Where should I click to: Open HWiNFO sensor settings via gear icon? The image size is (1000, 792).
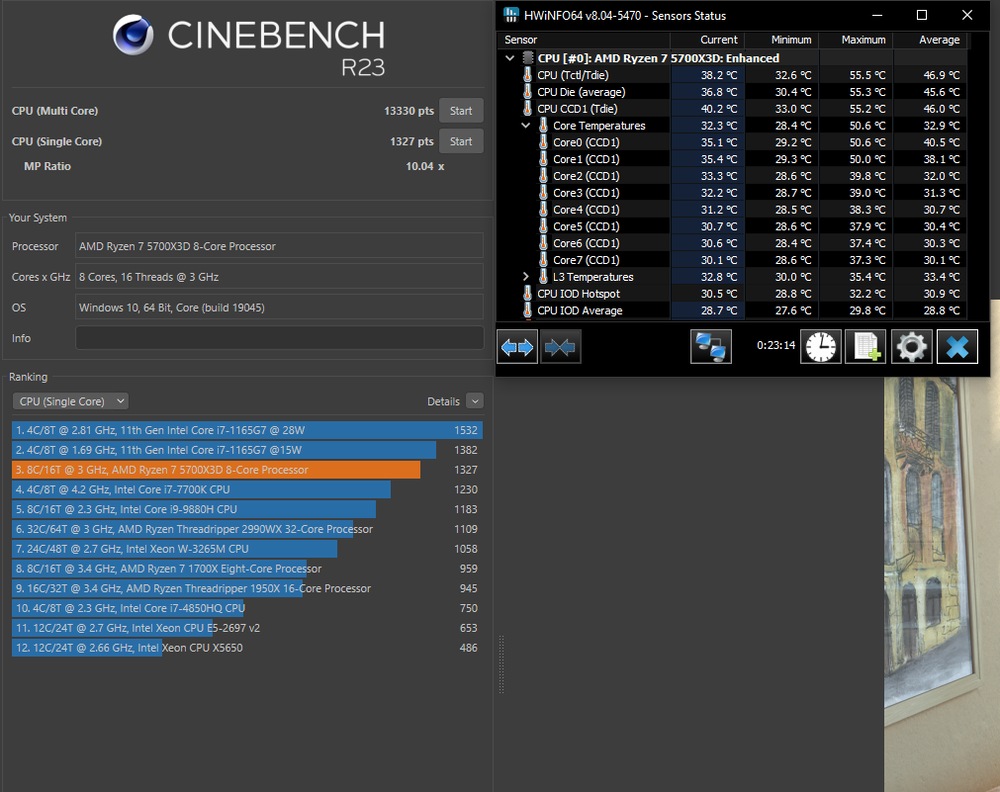click(911, 346)
